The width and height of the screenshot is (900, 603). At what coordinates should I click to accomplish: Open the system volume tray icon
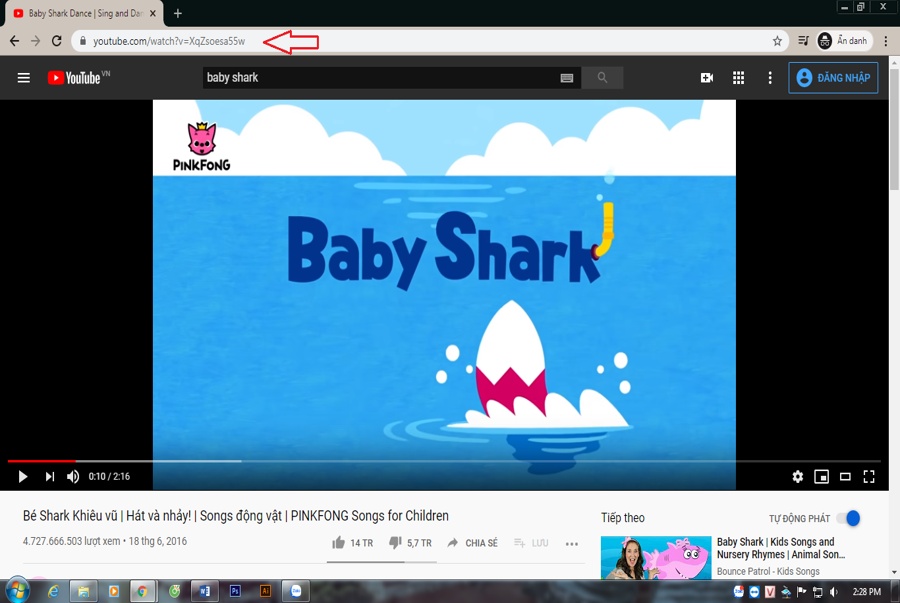[833, 592]
